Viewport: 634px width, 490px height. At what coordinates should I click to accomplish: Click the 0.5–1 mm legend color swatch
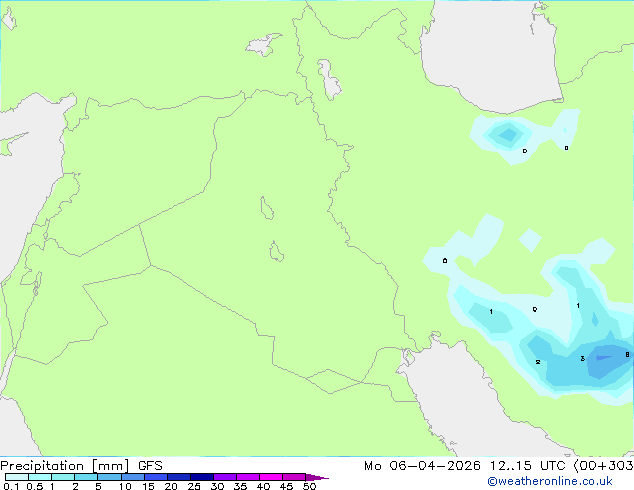pyautogui.click(x=40, y=477)
